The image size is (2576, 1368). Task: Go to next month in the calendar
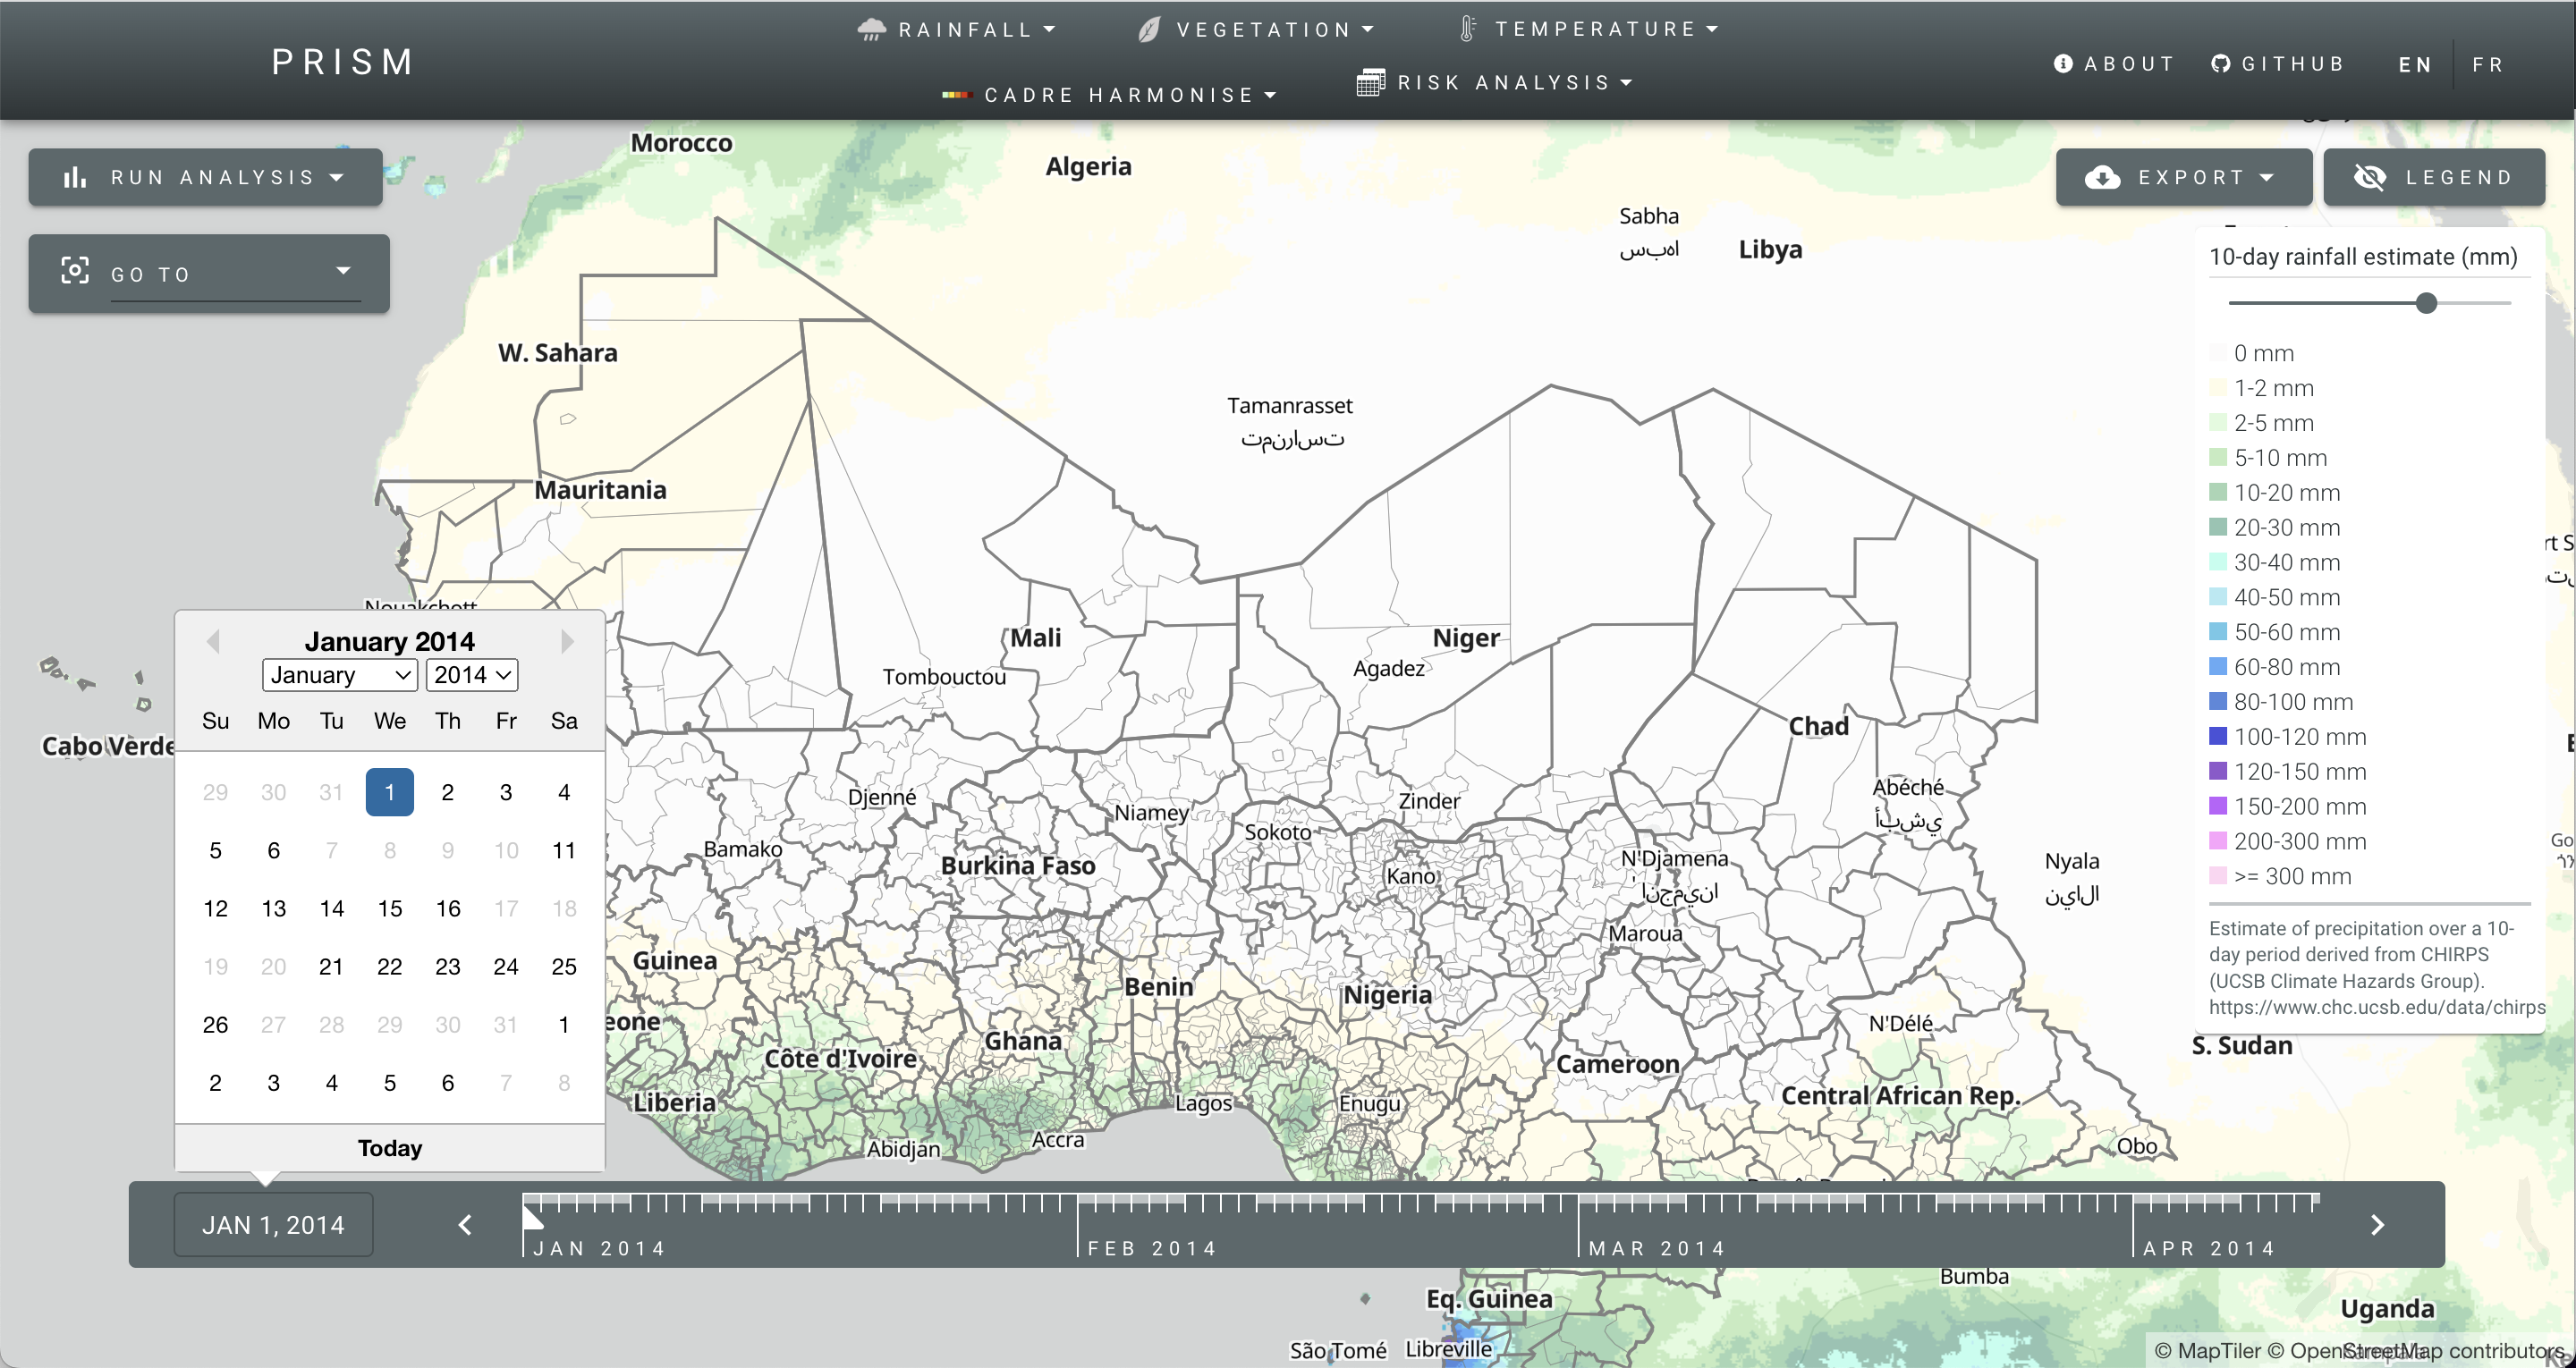[x=567, y=641]
